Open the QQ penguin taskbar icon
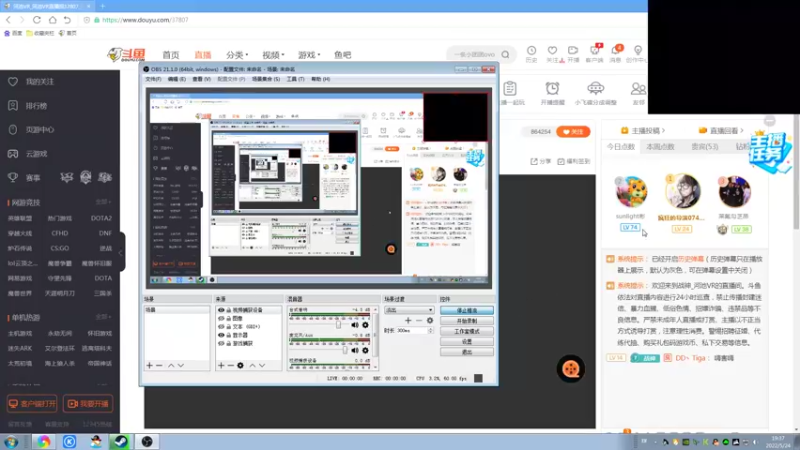This screenshot has width=800, height=450. tap(95, 441)
